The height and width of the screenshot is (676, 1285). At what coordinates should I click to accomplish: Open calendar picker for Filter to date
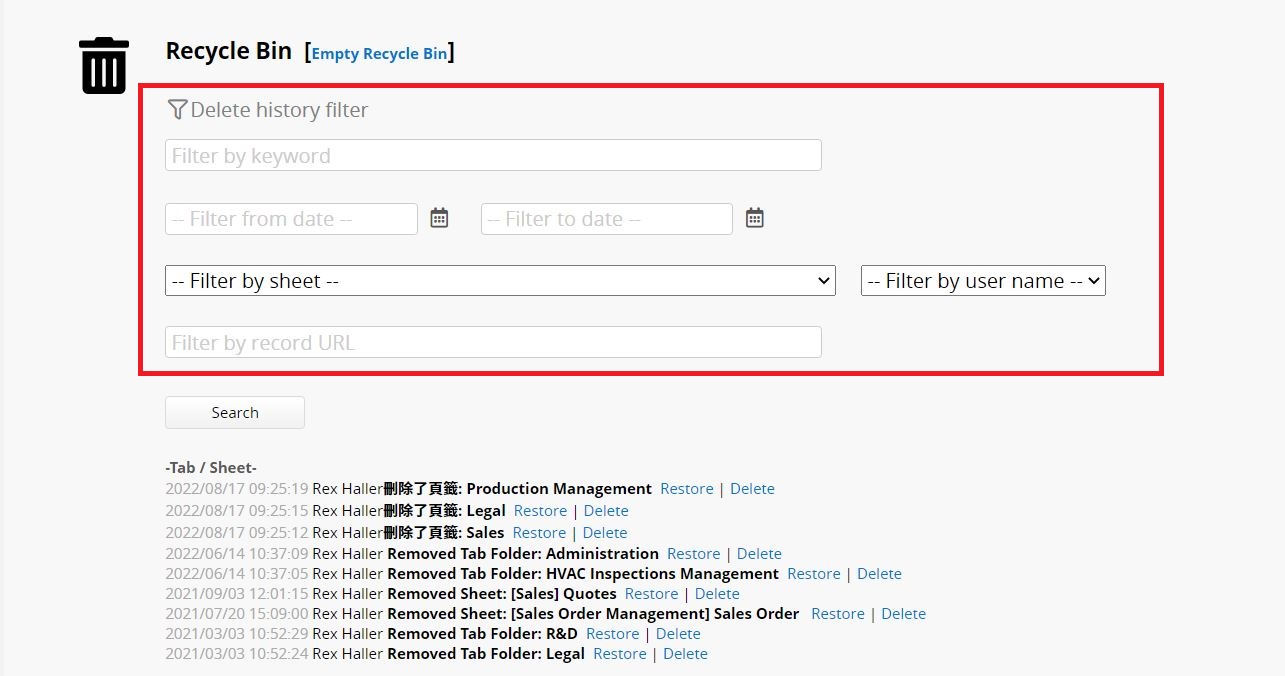(755, 218)
